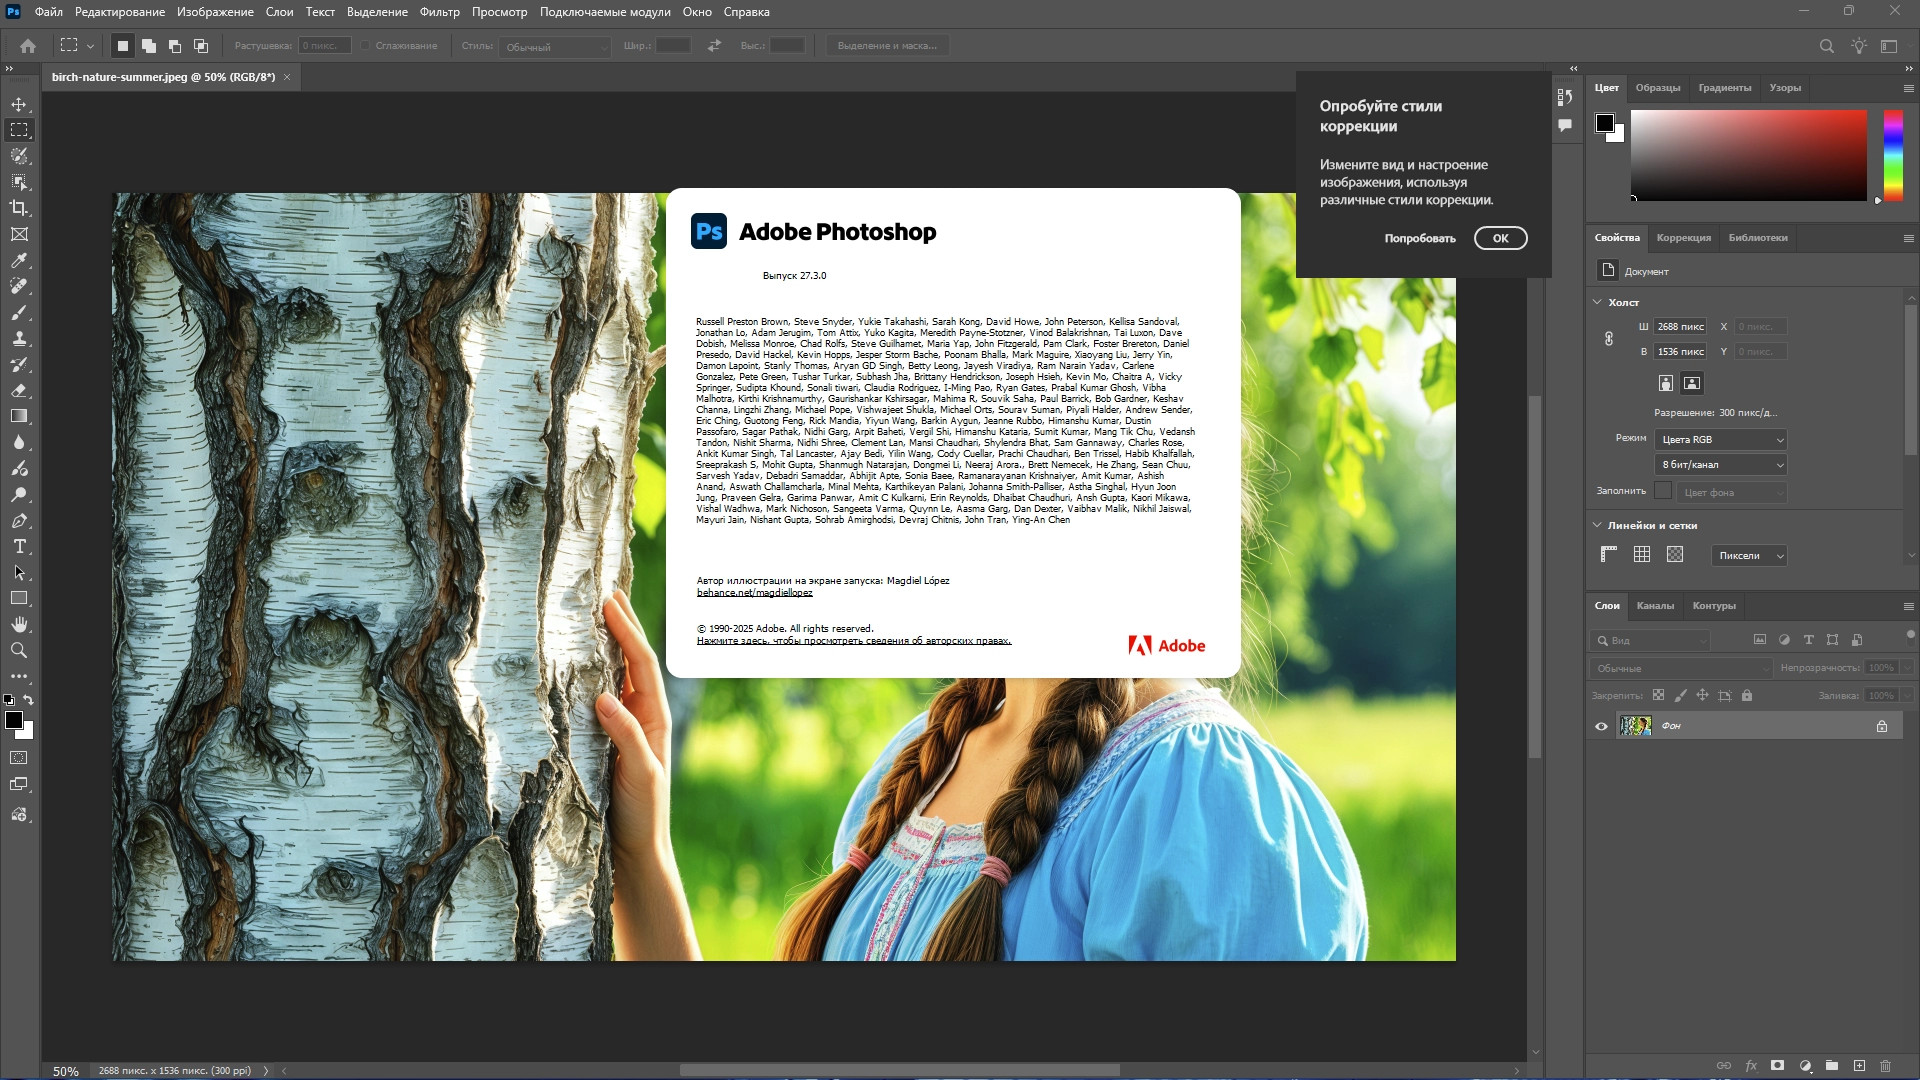Screen dimensions: 1920x1080
Task: Select the Move tool
Action: [x=19, y=104]
